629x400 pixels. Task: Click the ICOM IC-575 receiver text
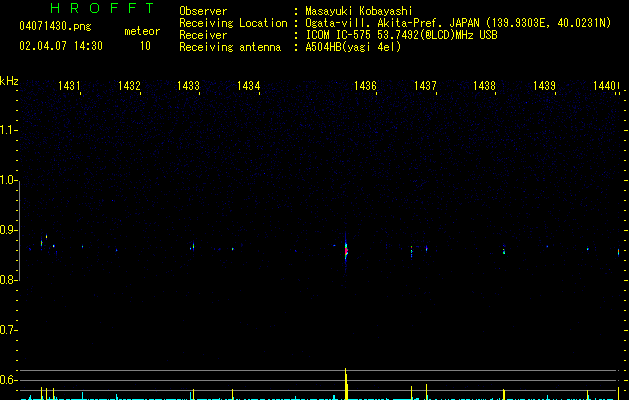click(x=401, y=35)
